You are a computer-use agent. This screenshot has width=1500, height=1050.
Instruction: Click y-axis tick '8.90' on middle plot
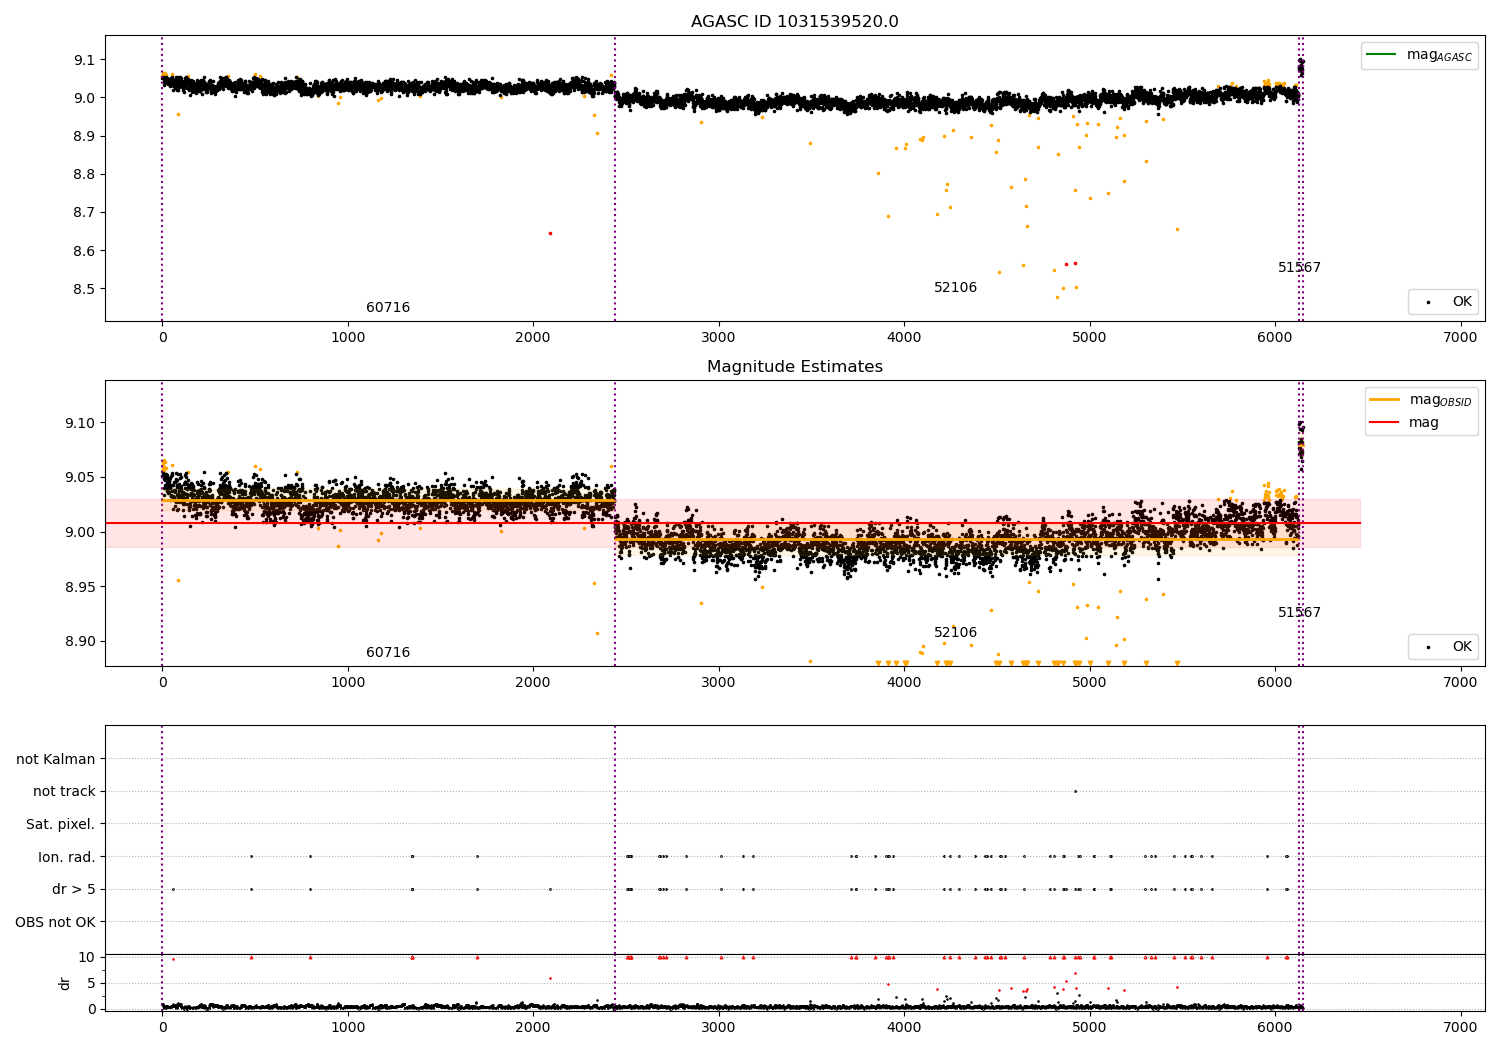coord(81,641)
